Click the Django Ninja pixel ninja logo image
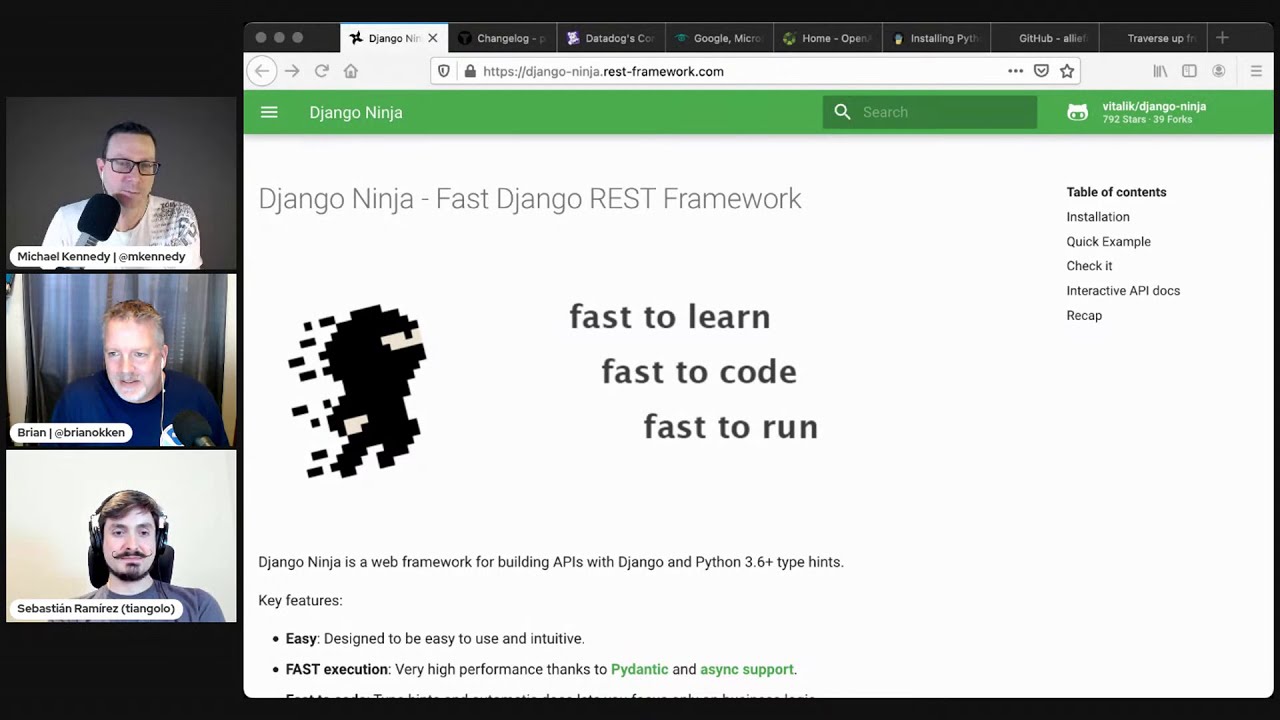 coord(358,391)
